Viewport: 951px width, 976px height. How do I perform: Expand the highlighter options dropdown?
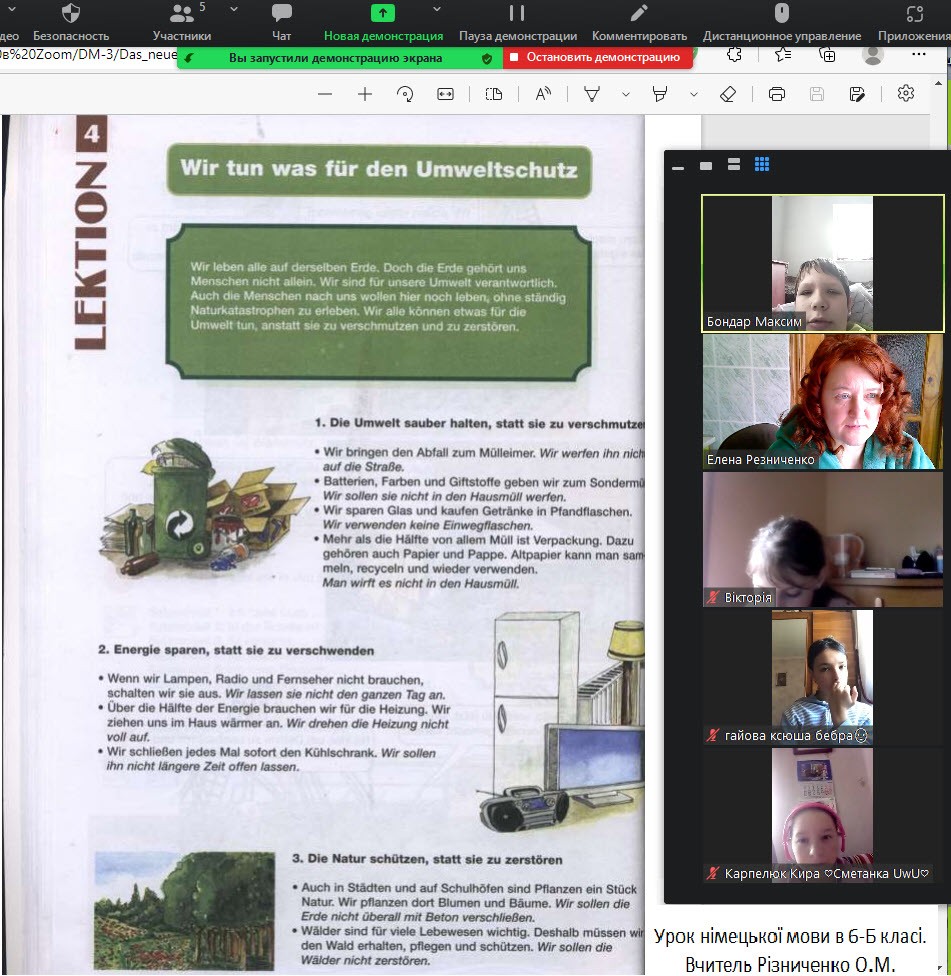tap(694, 94)
